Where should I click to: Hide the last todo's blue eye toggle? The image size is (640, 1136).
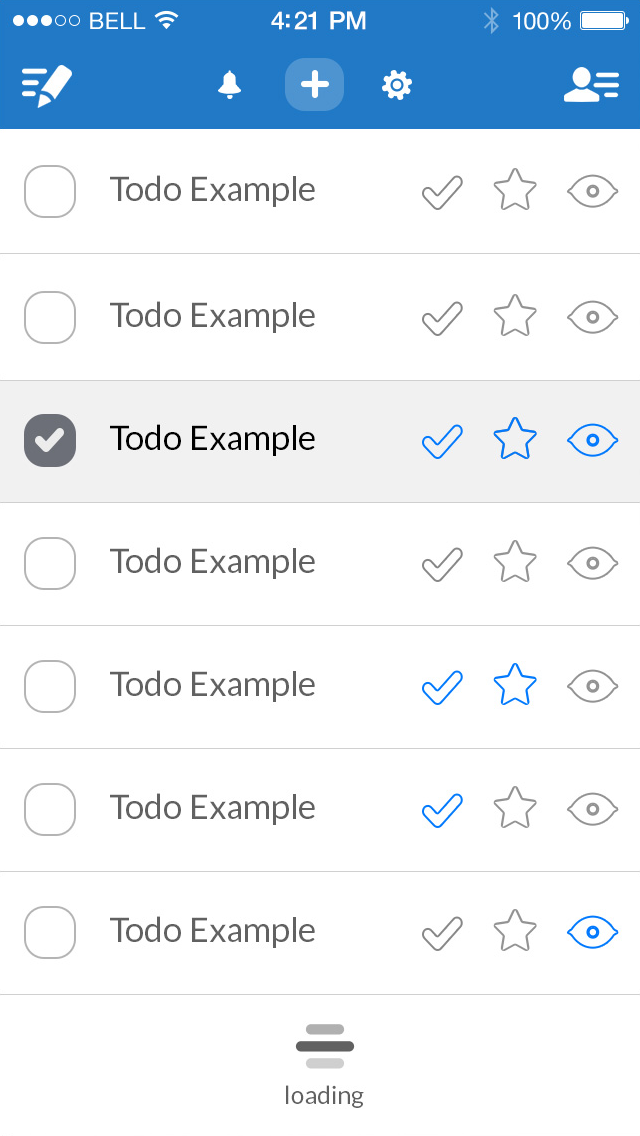tap(591, 931)
